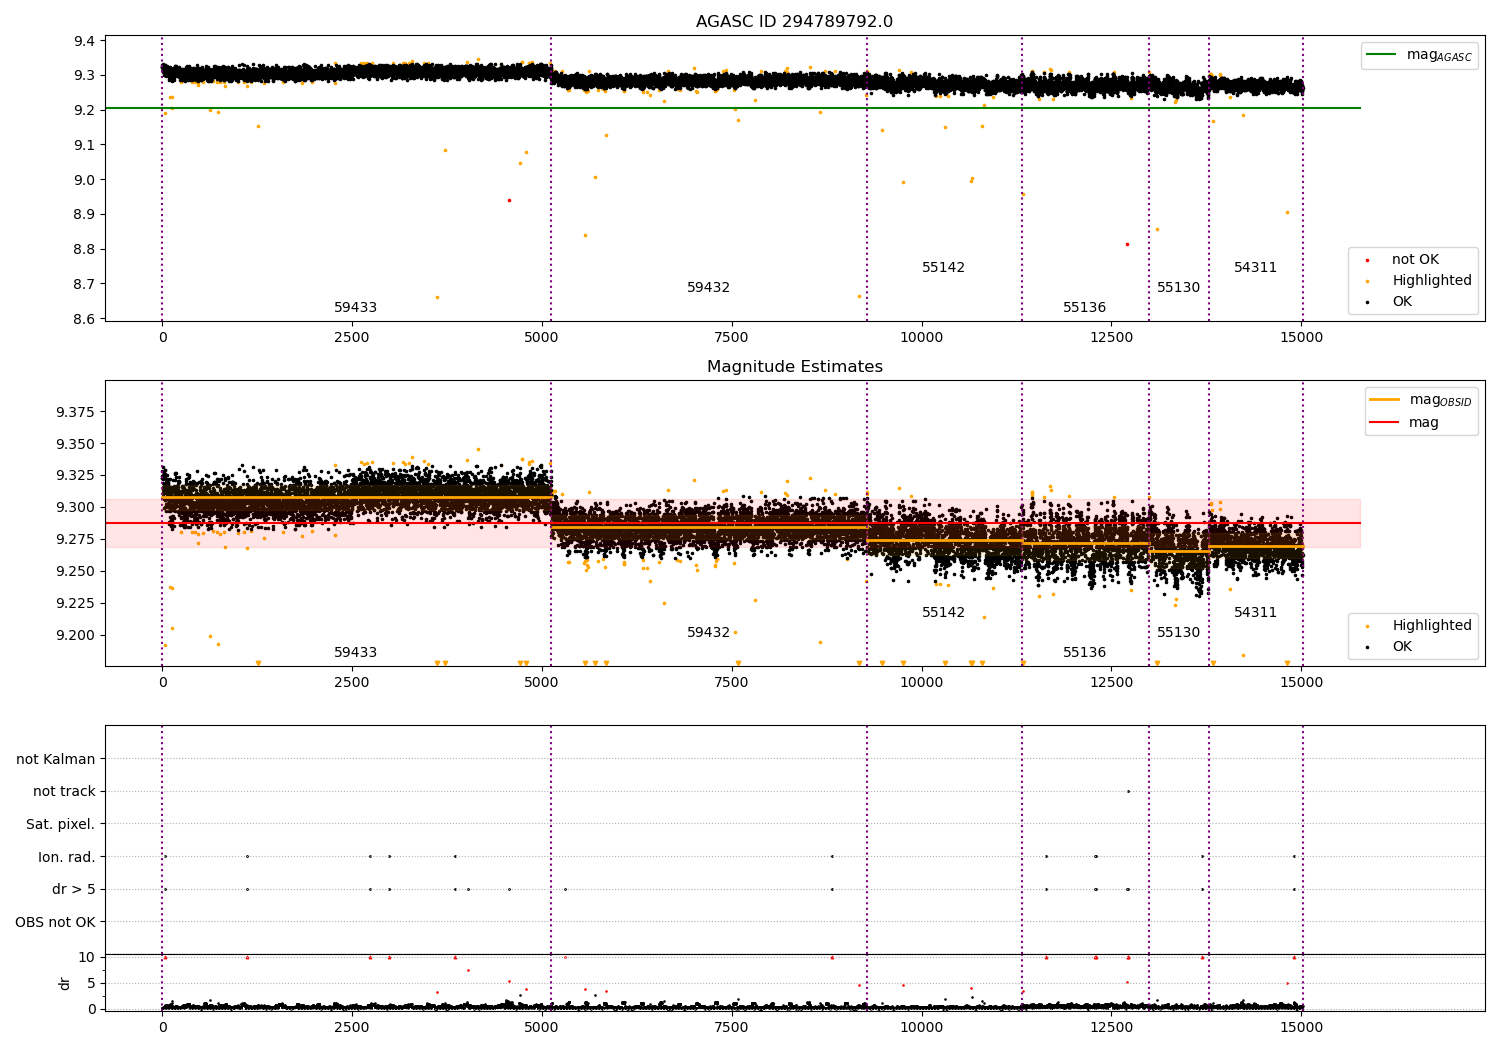Click obsid label 59433 in the top plot
The height and width of the screenshot is (1050, 1500).
tap(355, 308)
